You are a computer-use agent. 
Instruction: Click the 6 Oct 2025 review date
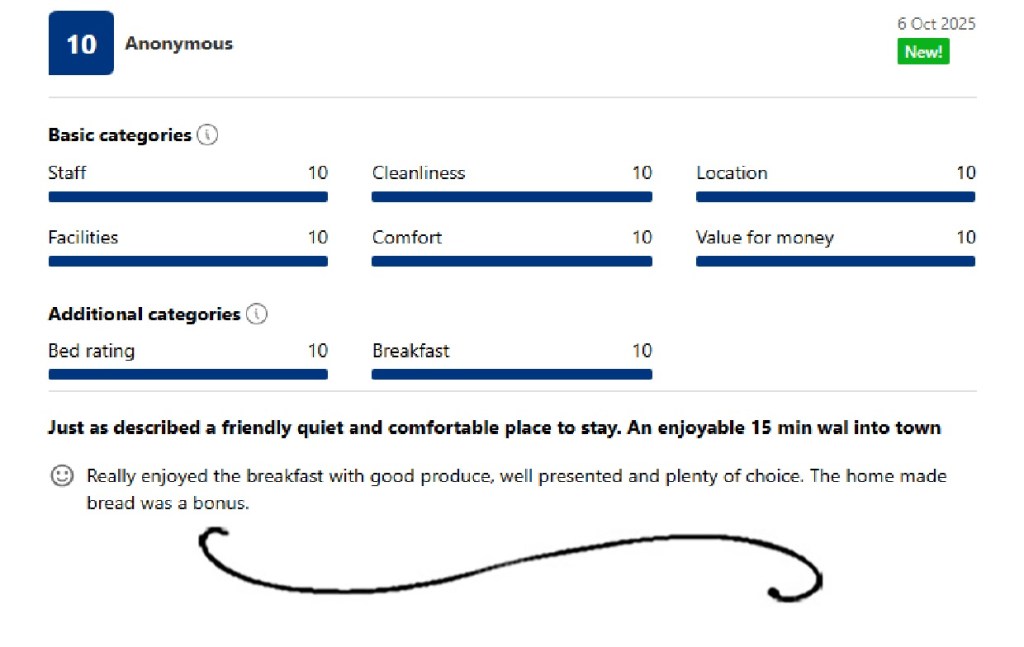(x=936, y=24)
